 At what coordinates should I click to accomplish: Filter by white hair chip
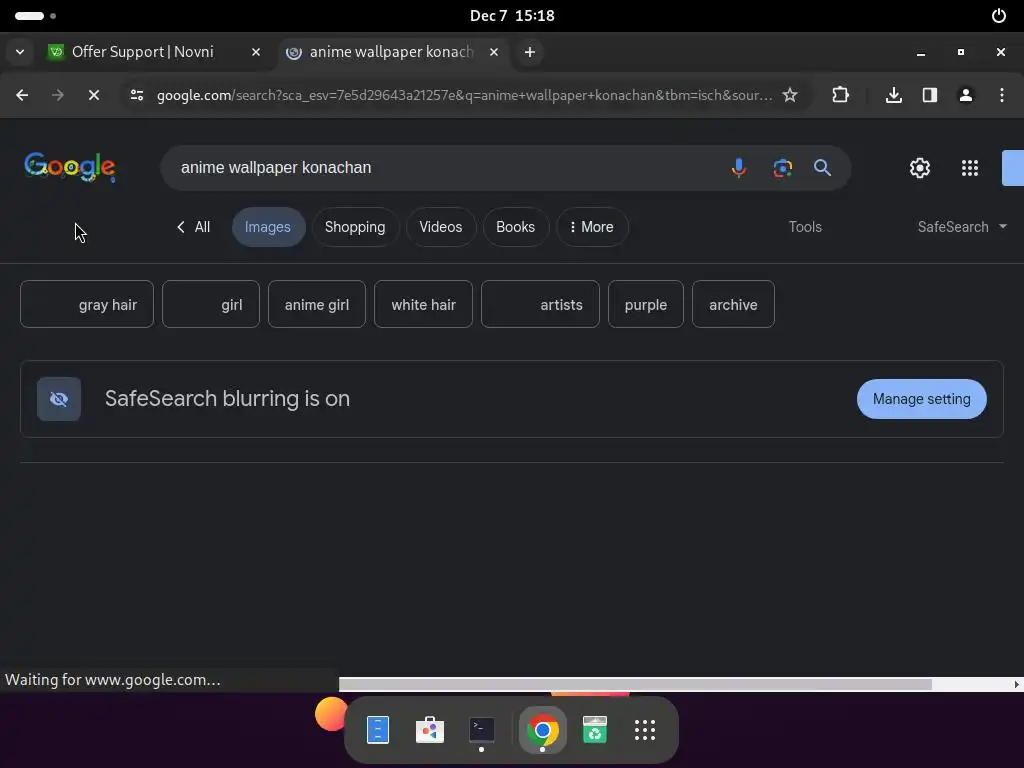423,304
